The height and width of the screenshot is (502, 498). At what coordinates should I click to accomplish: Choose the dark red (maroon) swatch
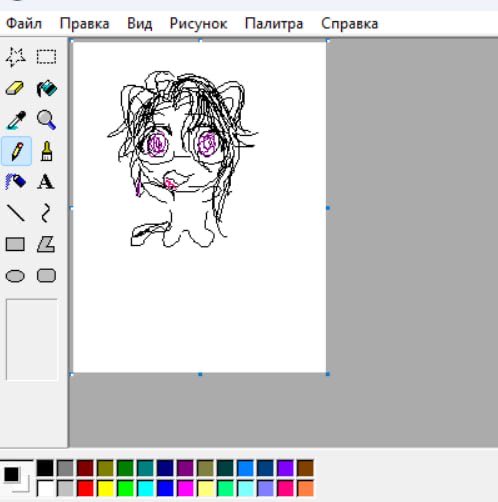coord(85,468)
